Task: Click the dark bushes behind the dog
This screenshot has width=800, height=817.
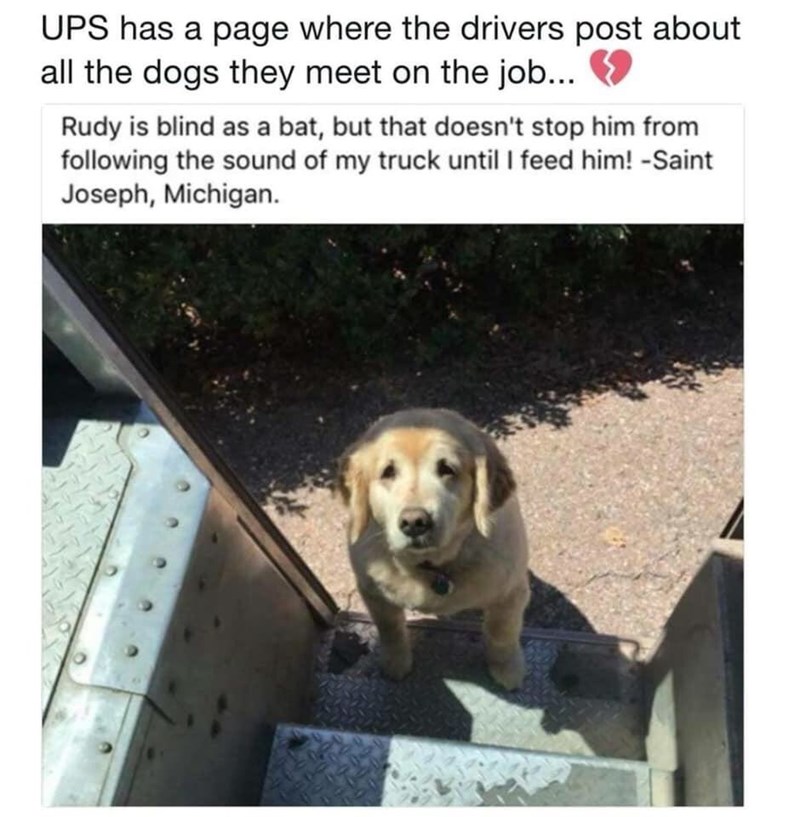Action: pyautogui.click(x=365, y=292)
